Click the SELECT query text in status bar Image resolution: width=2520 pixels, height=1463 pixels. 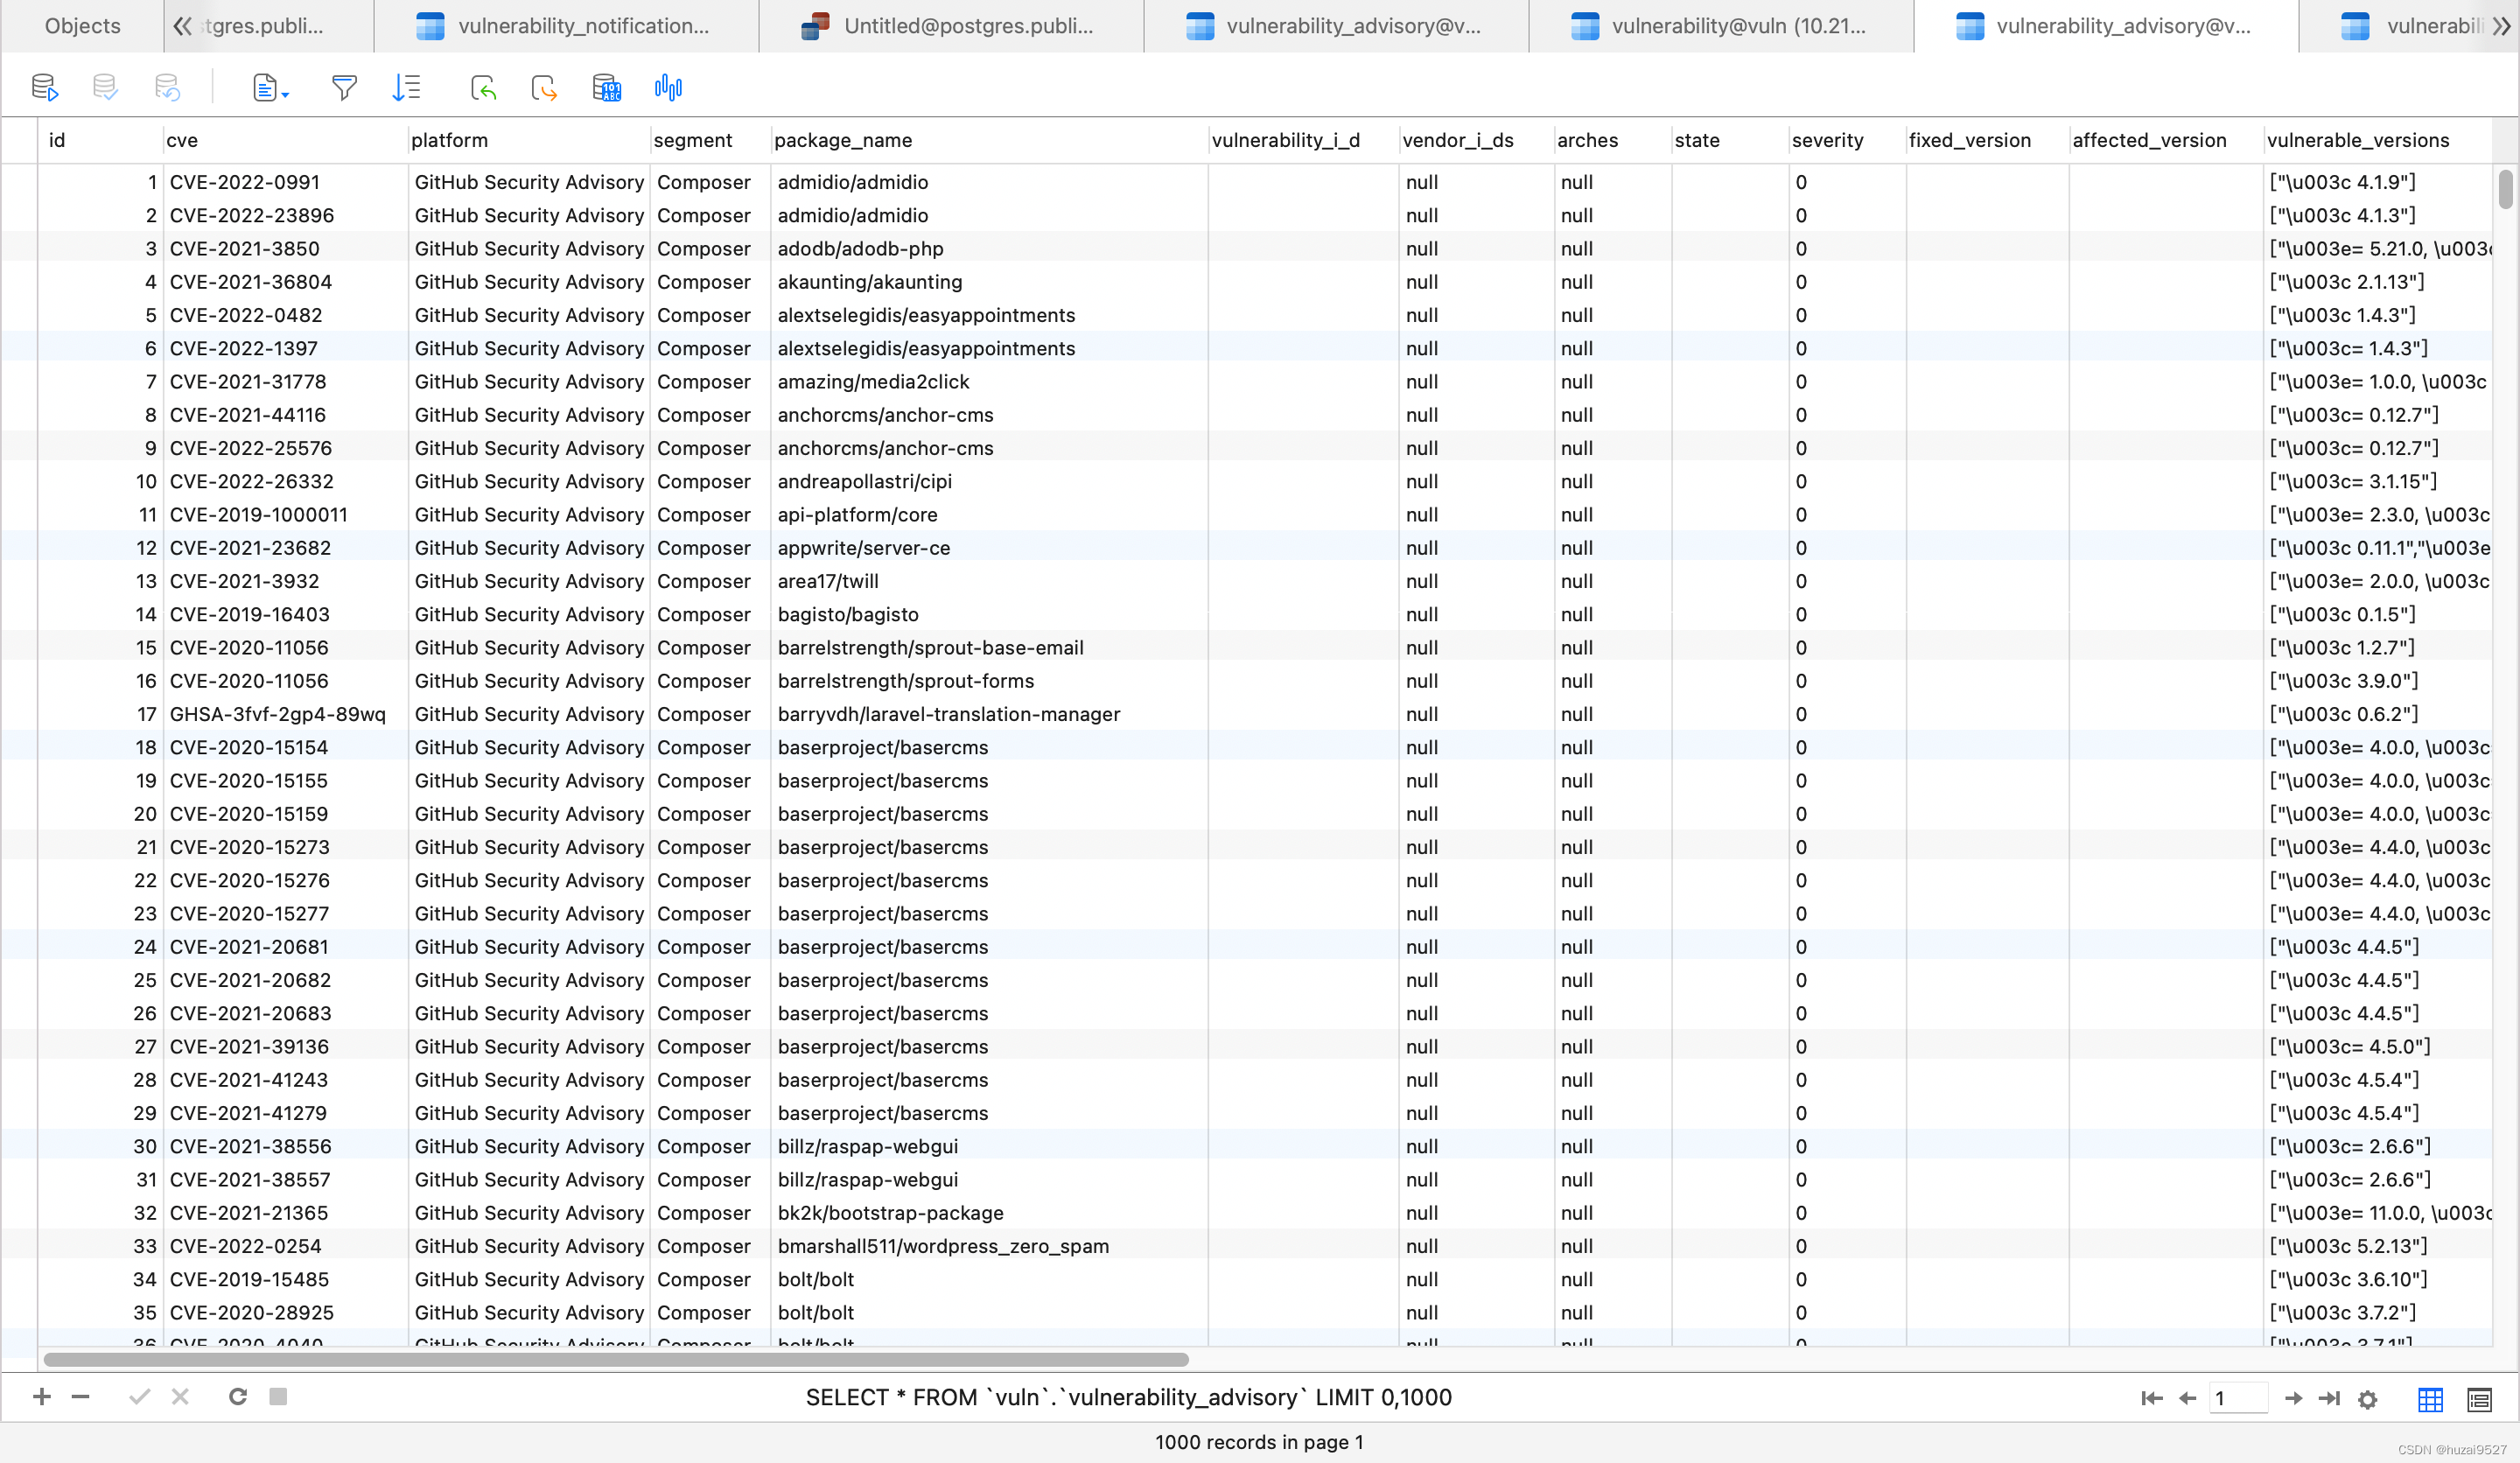tap(1129, 1397)
